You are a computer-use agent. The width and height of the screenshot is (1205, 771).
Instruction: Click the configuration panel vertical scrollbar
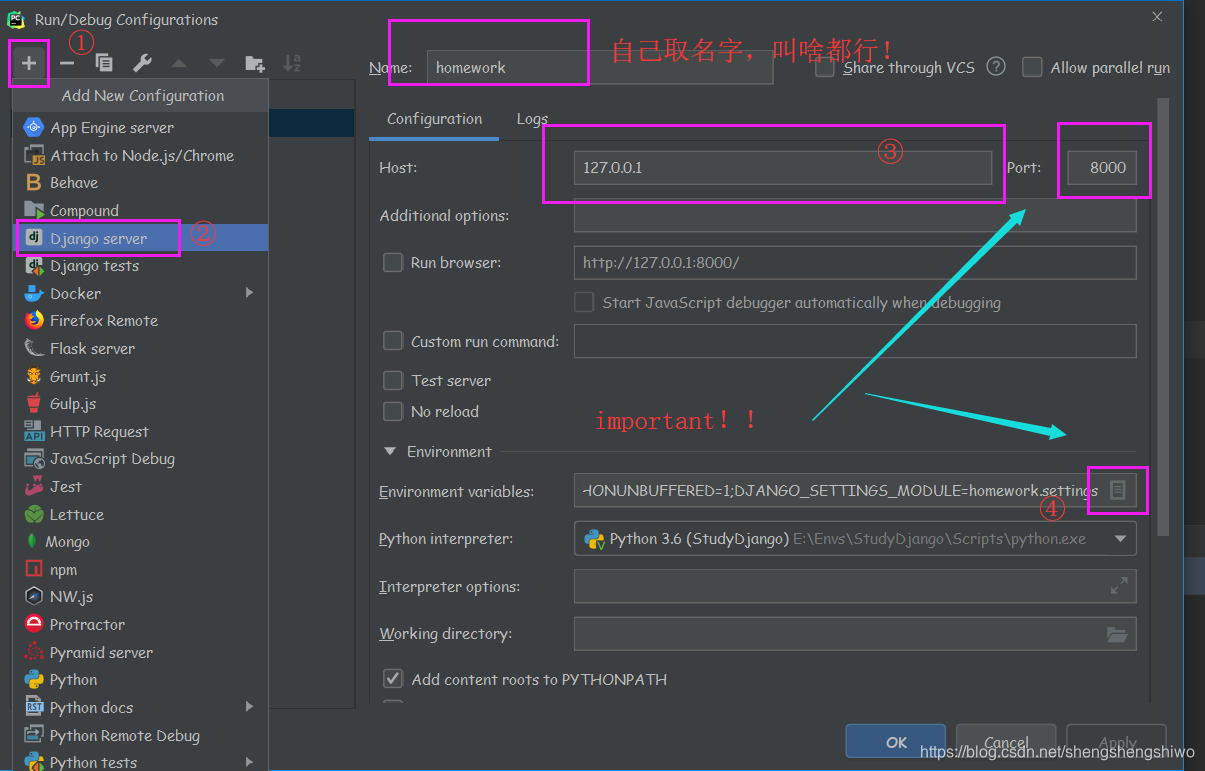[x=1163, y=318]
